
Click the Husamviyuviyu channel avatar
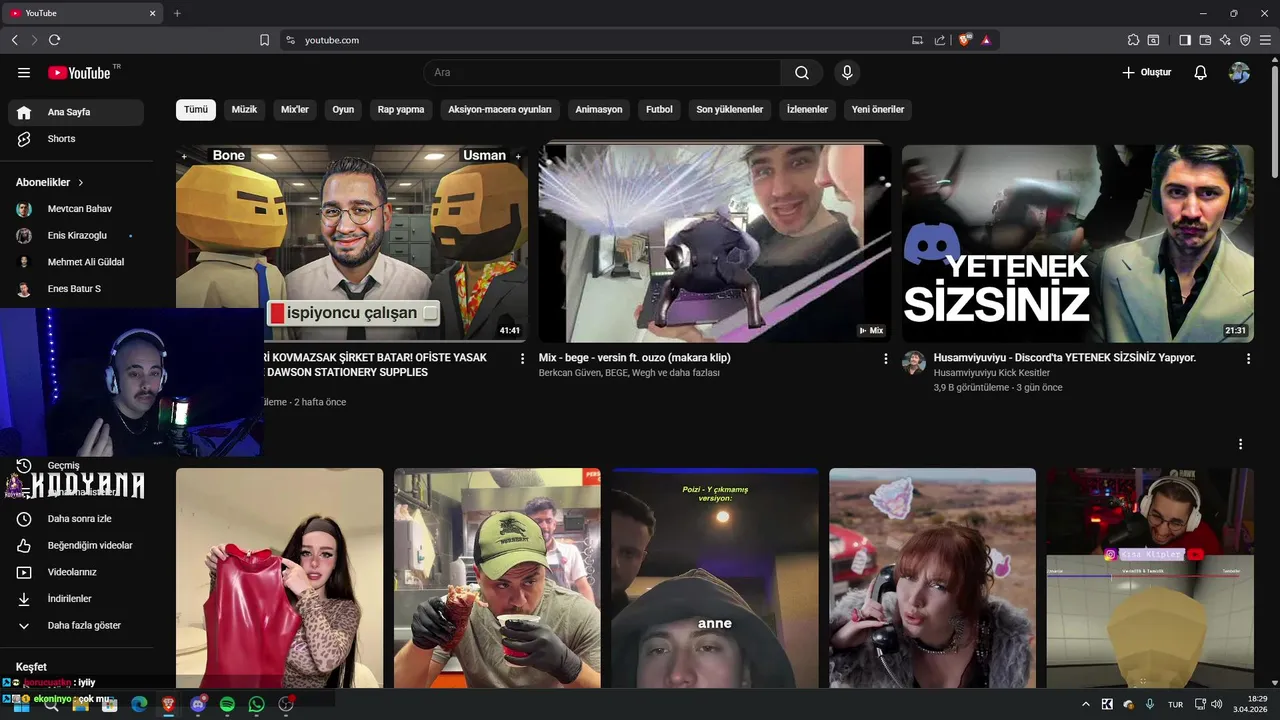[x=914, y=362]
